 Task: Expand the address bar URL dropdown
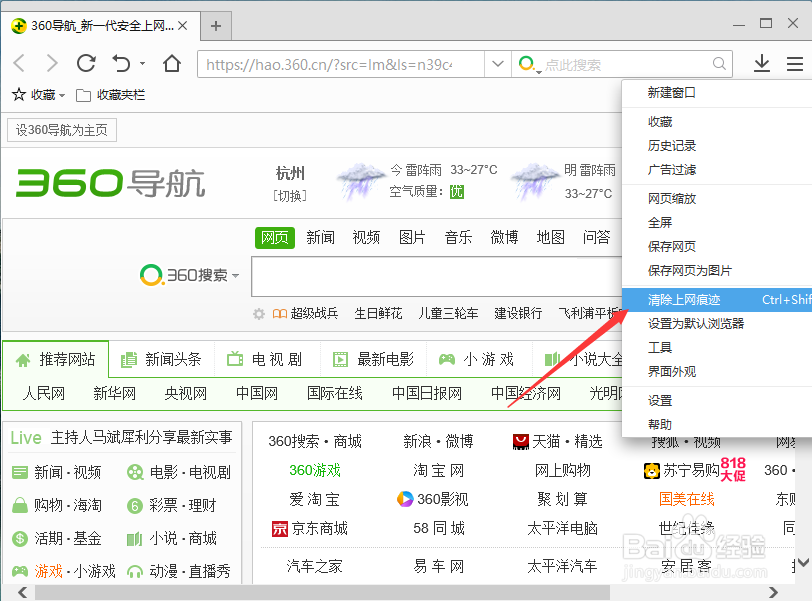[x=498, y=64]
